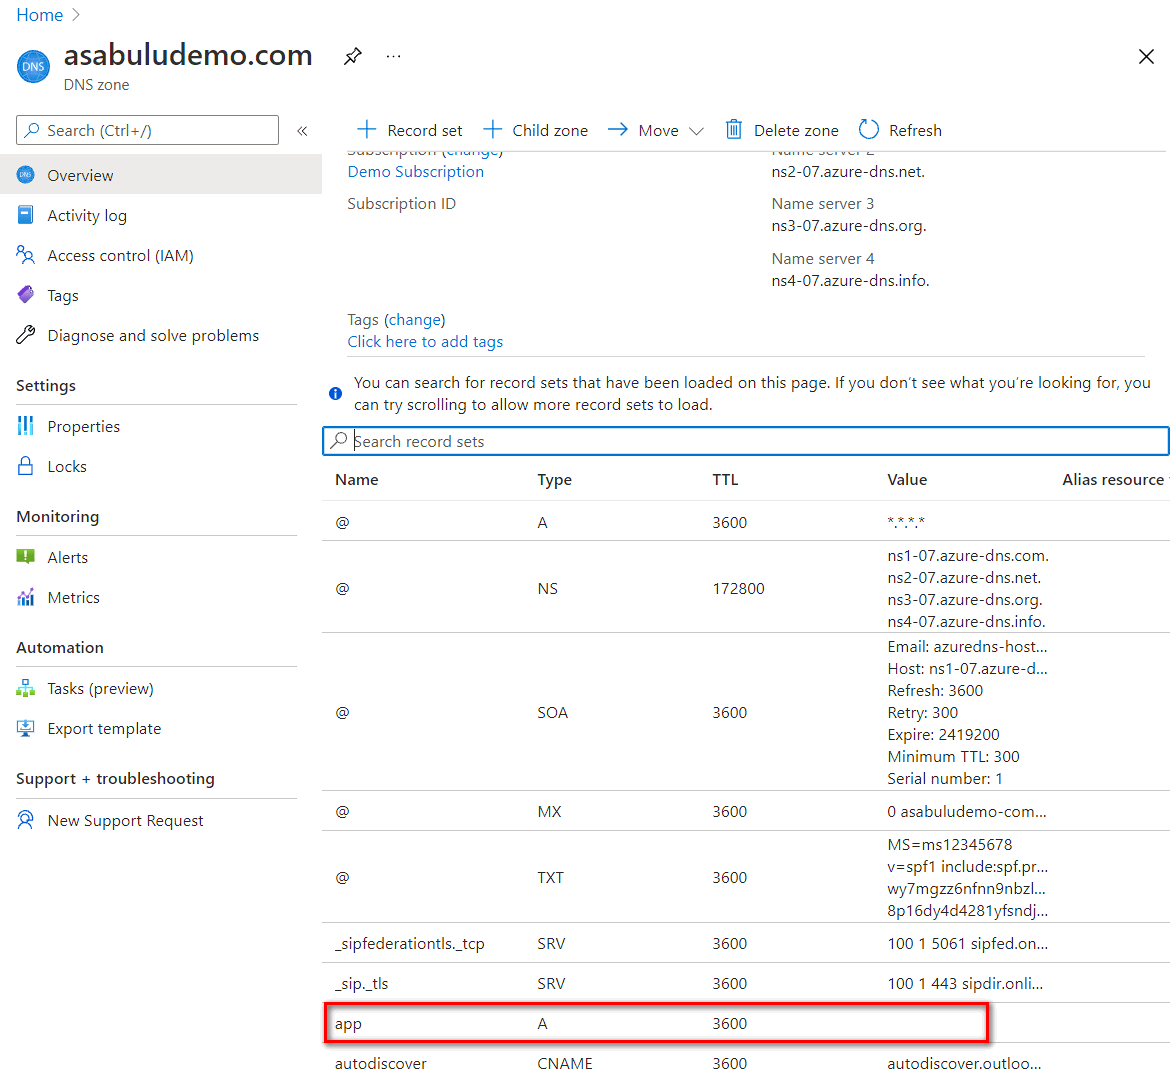Pin the DNS zone page to dashboard
This screenshot has height=1082, width=1170.
tap(352, 57)
